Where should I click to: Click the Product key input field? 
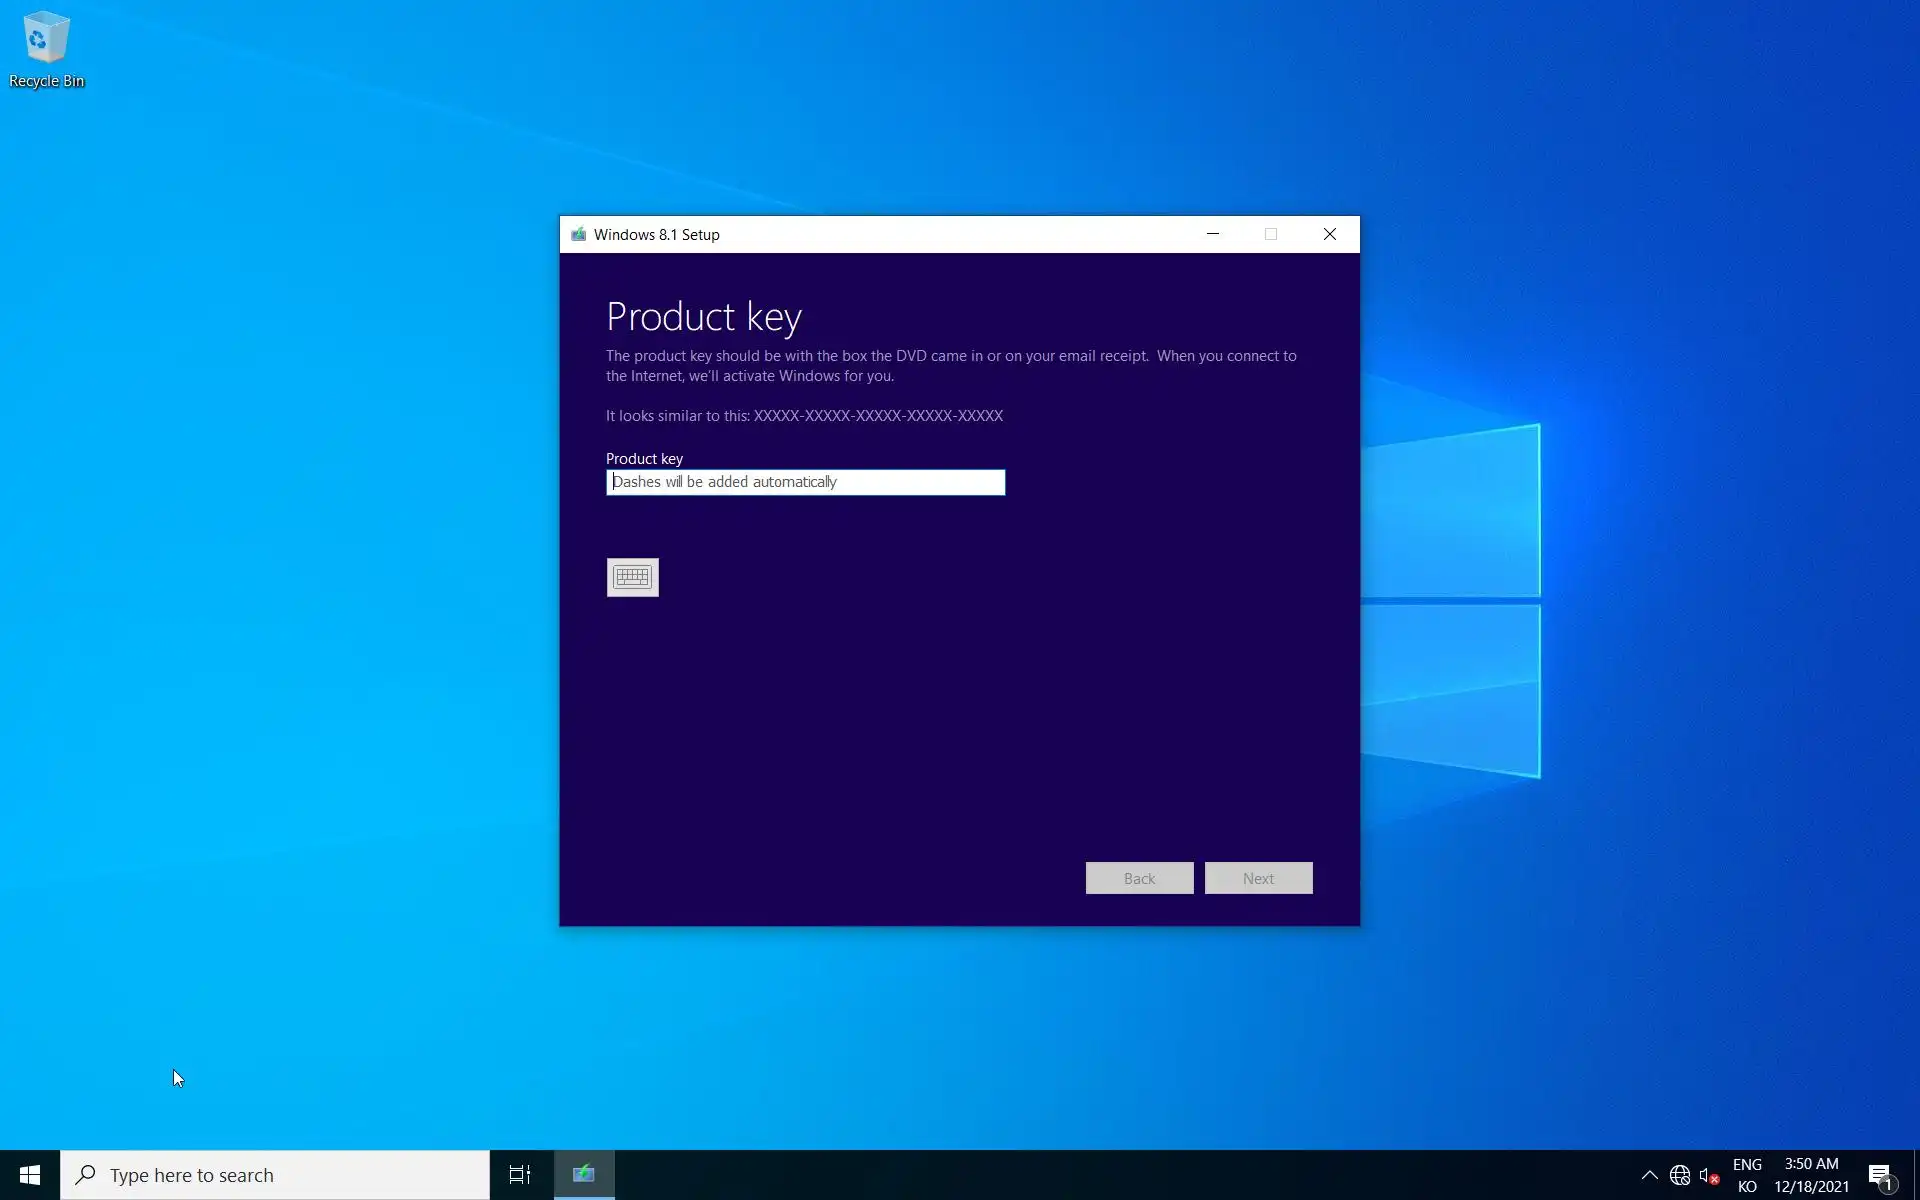coord(805,482)
